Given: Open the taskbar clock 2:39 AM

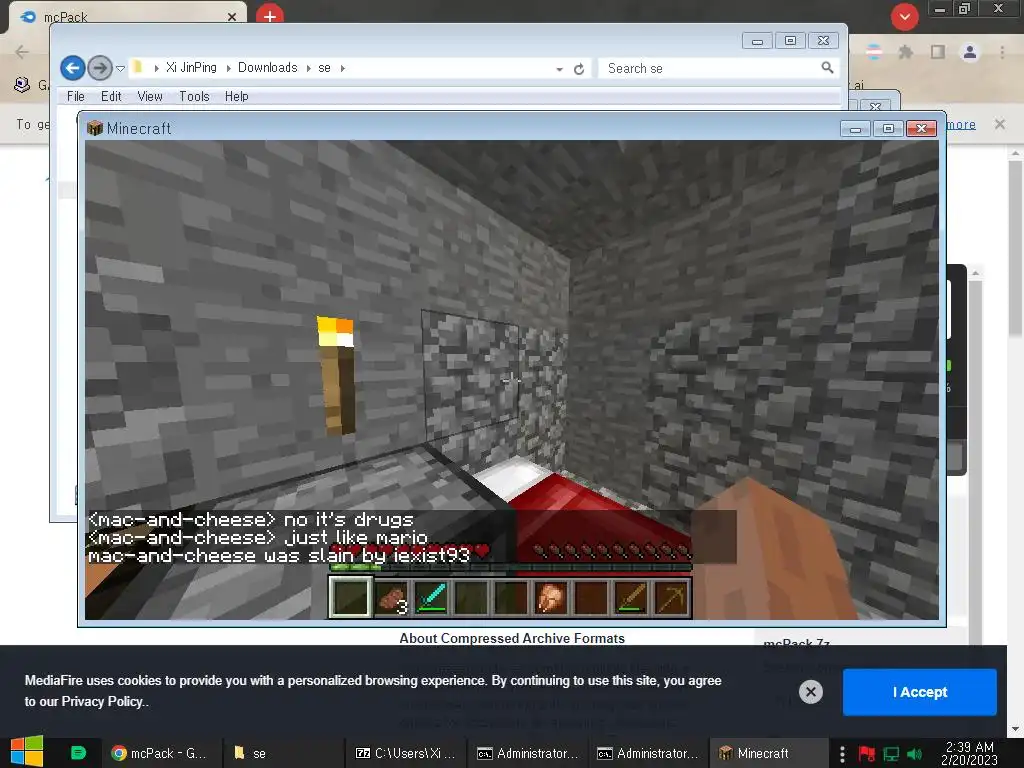Looking at the screenshot, I should point(969,753).
